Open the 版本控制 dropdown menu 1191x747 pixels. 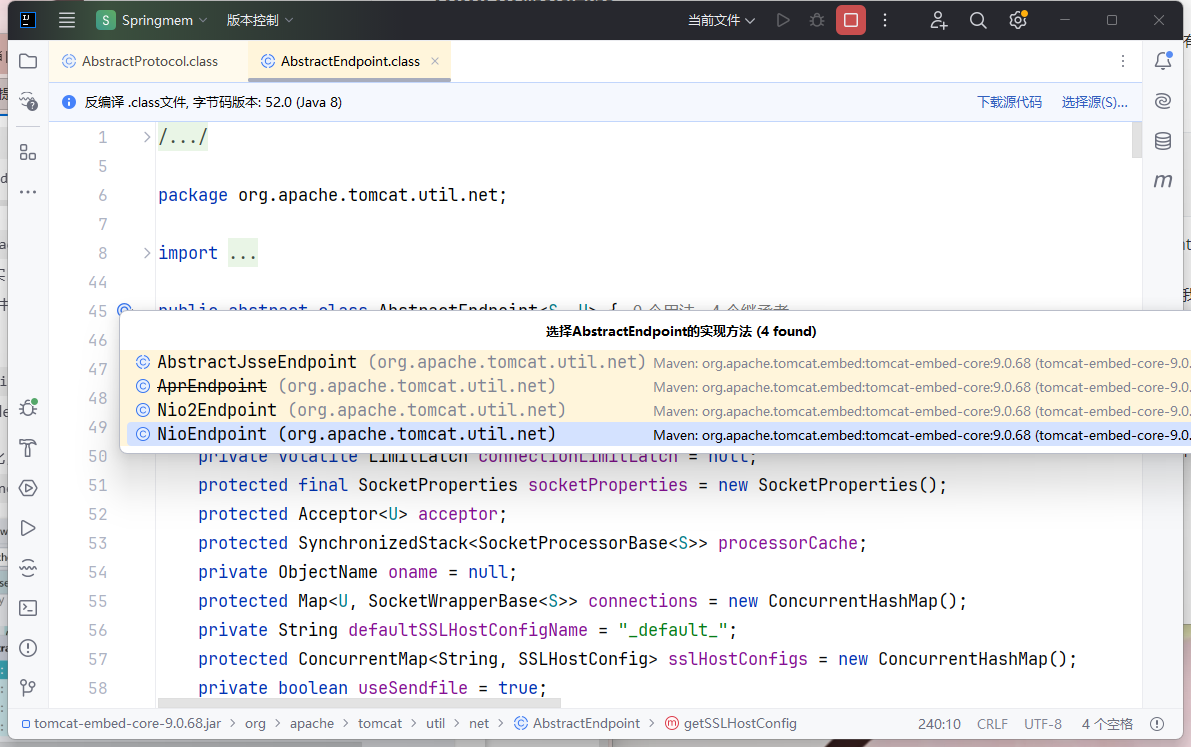[260, 20]
